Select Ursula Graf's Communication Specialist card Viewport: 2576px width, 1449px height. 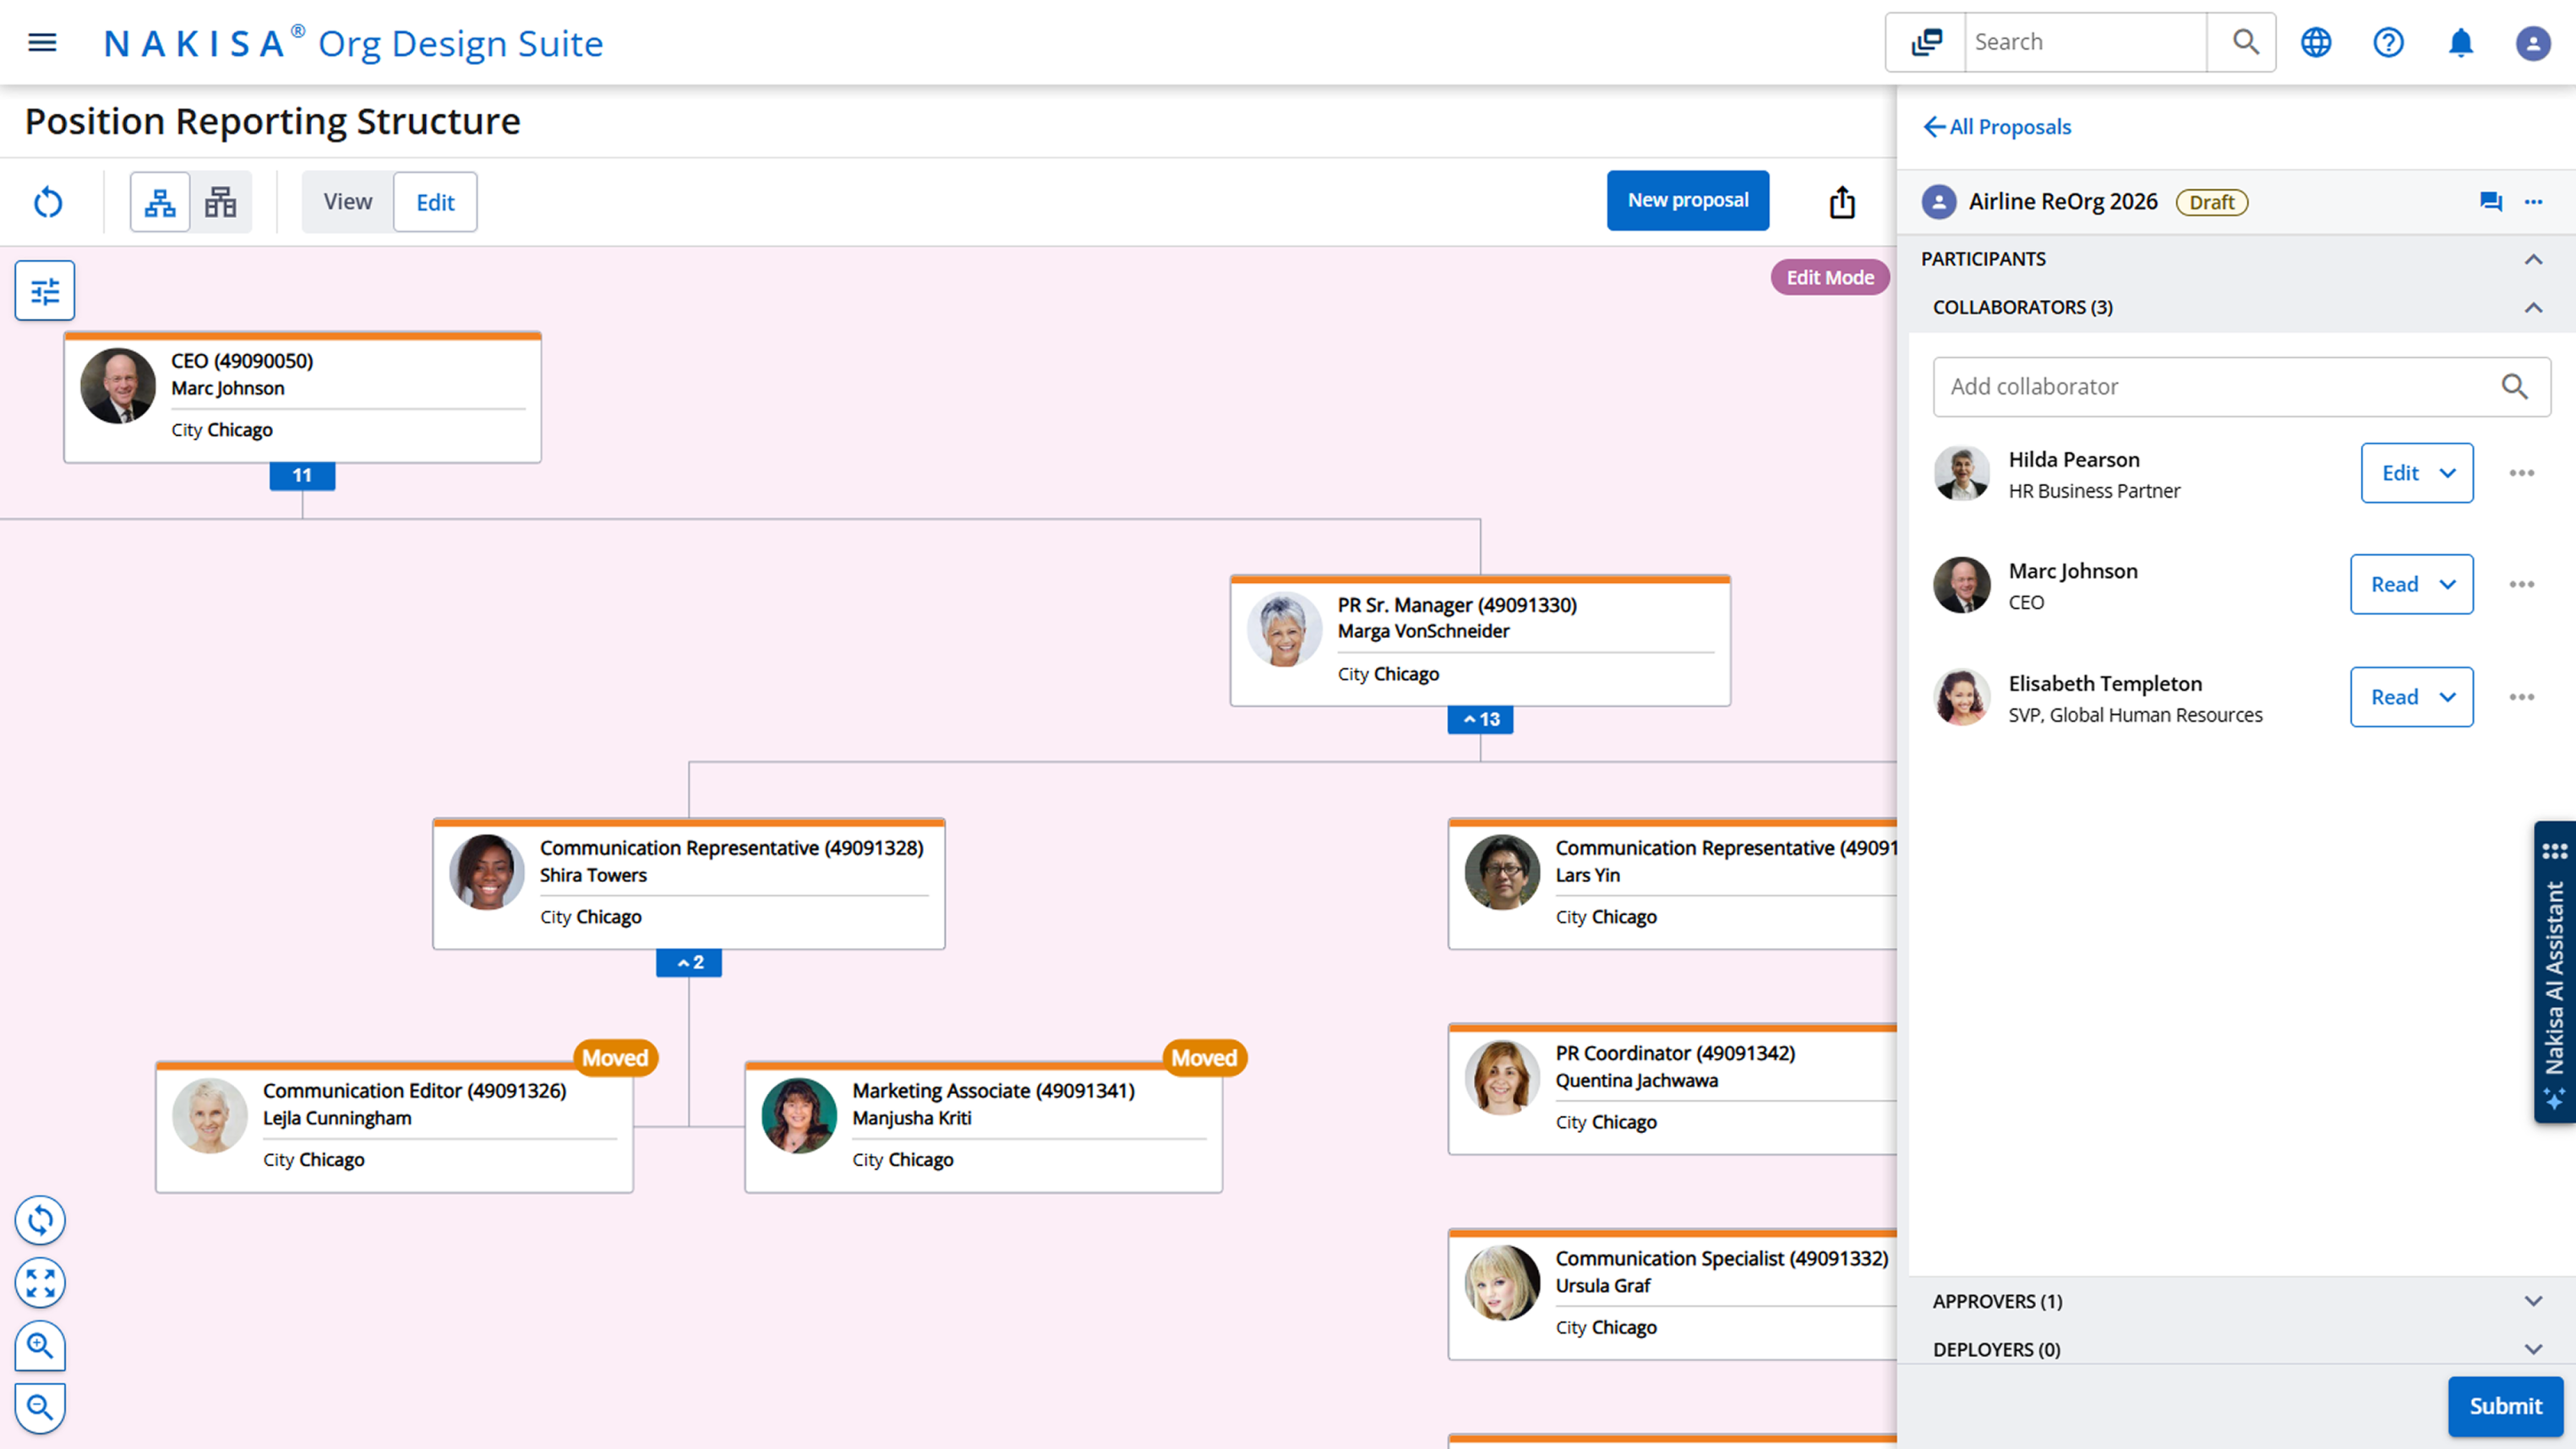click(1672, 1295)
